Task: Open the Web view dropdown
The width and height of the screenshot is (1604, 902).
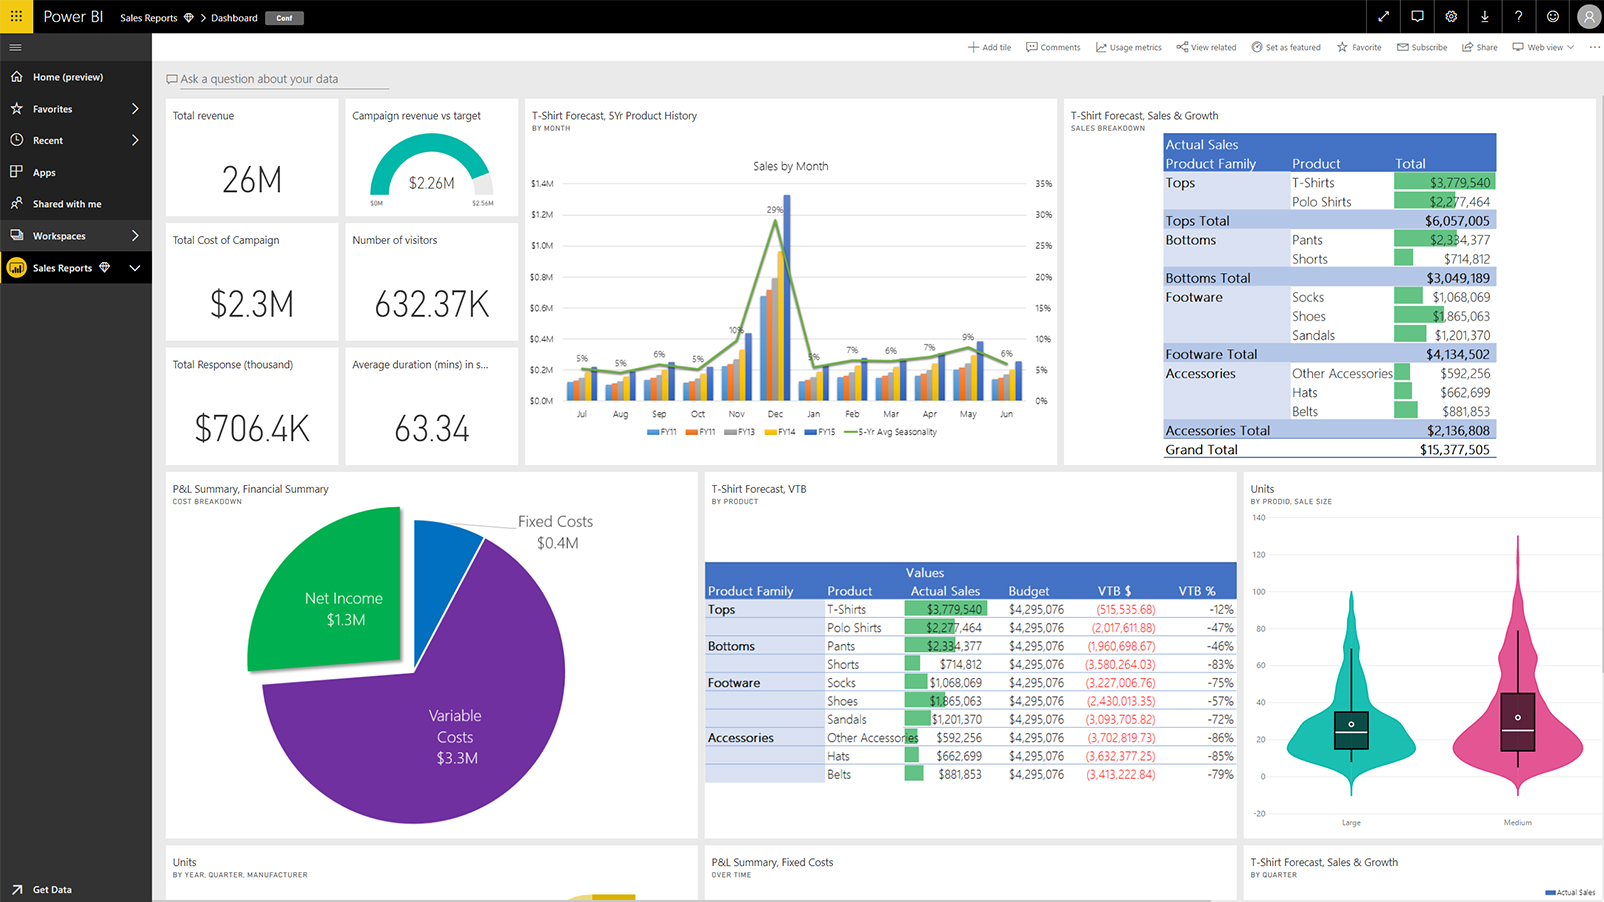Action: (1543, 47)
